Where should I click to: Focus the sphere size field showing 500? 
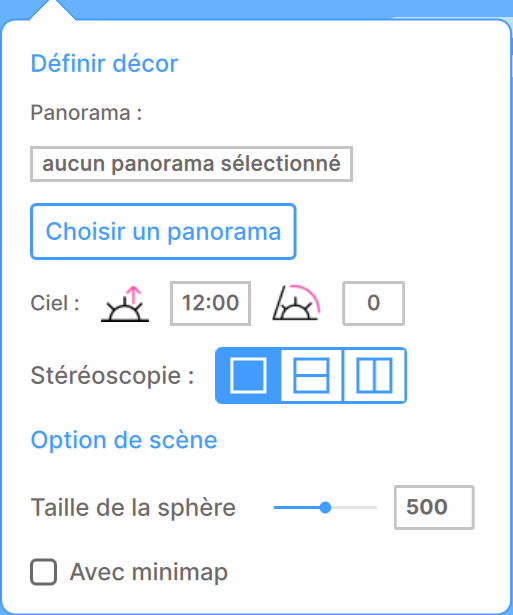[x=434, y=507]
